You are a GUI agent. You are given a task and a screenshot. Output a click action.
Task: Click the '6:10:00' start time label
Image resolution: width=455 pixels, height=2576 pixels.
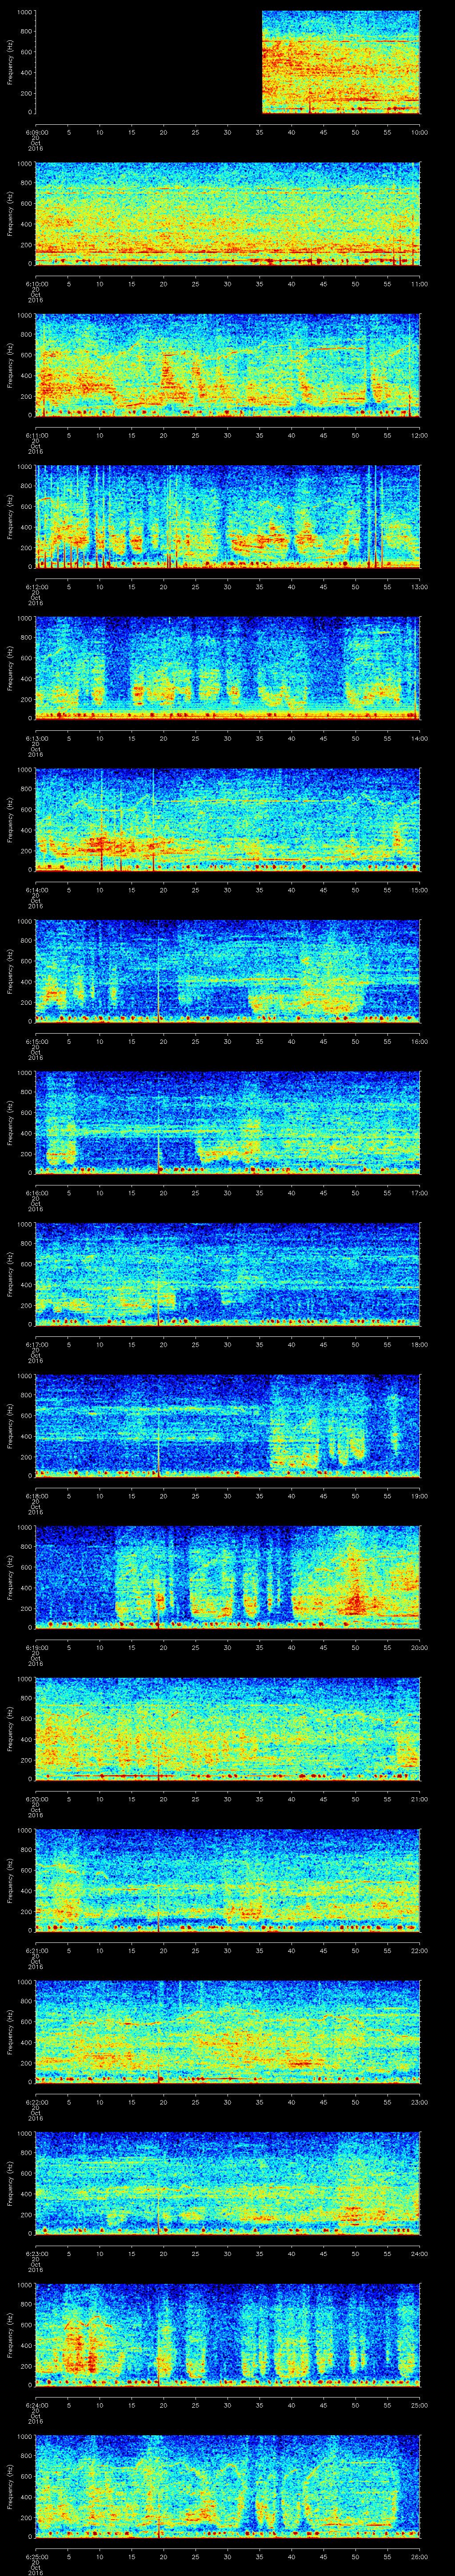click(36, 284)
